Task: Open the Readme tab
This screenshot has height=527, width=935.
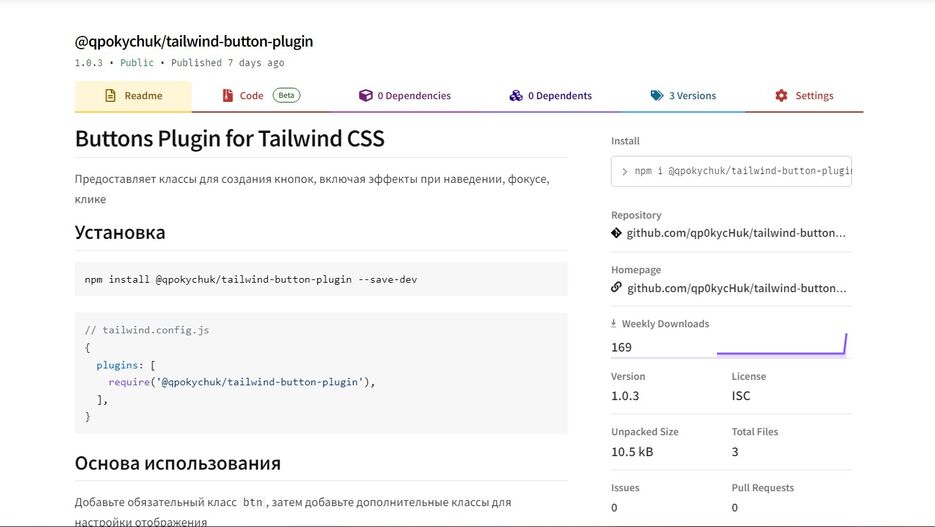Action: tap(133, 96)
